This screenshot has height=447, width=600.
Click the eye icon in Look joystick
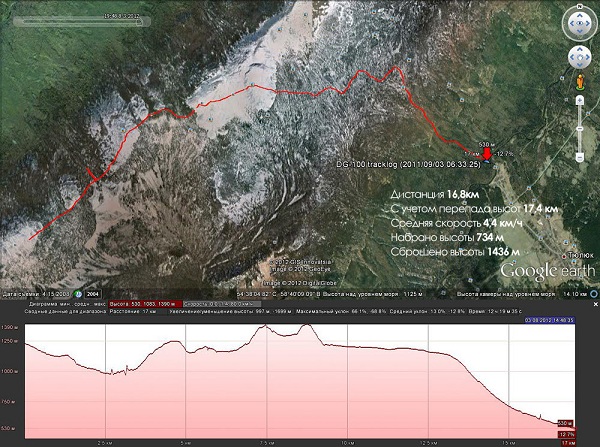coord(579,20)
